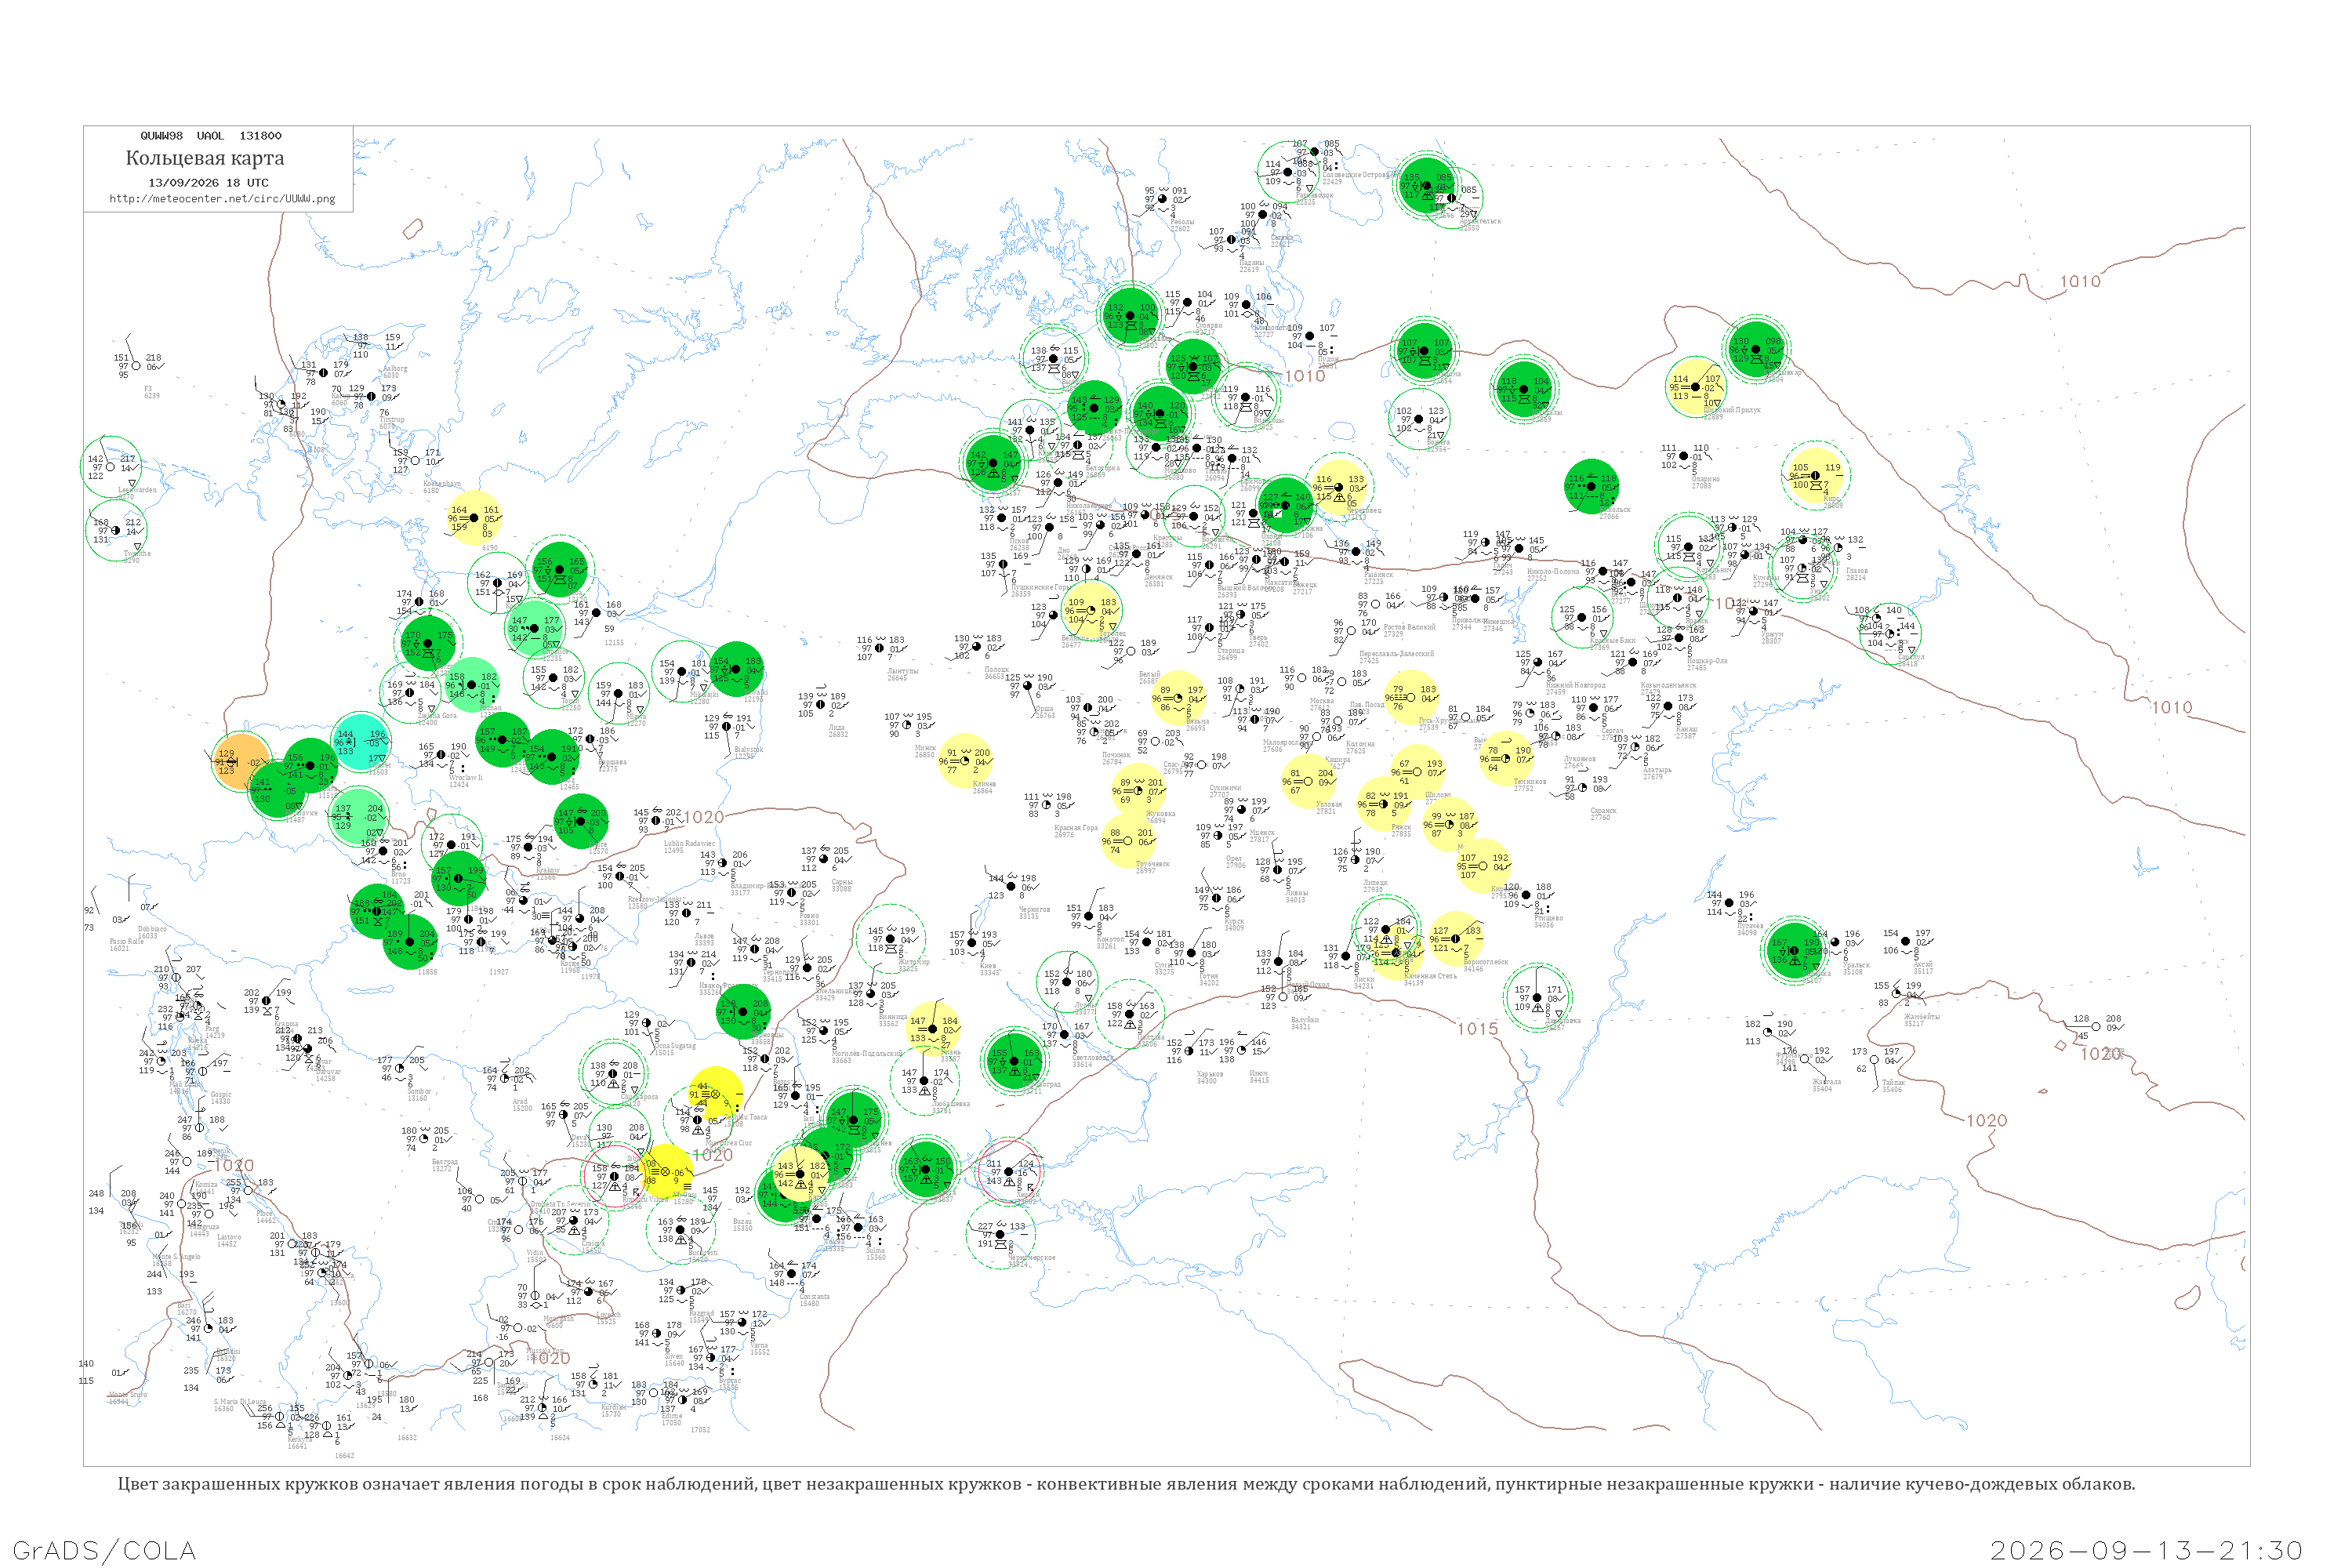Open the meteocenter.net UUWW.png link
This screenshot has width=2352, height=1568.
click(x=222, y=199)
